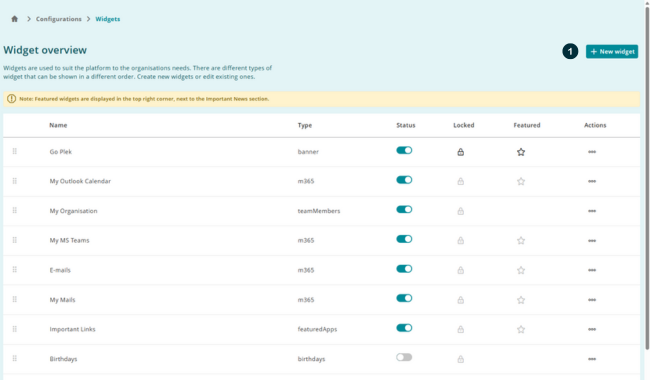Image resolution: width=650 pixels, height=380 pixels.
Task: Star the Important Links widget
Action: [x=521, y=329]
